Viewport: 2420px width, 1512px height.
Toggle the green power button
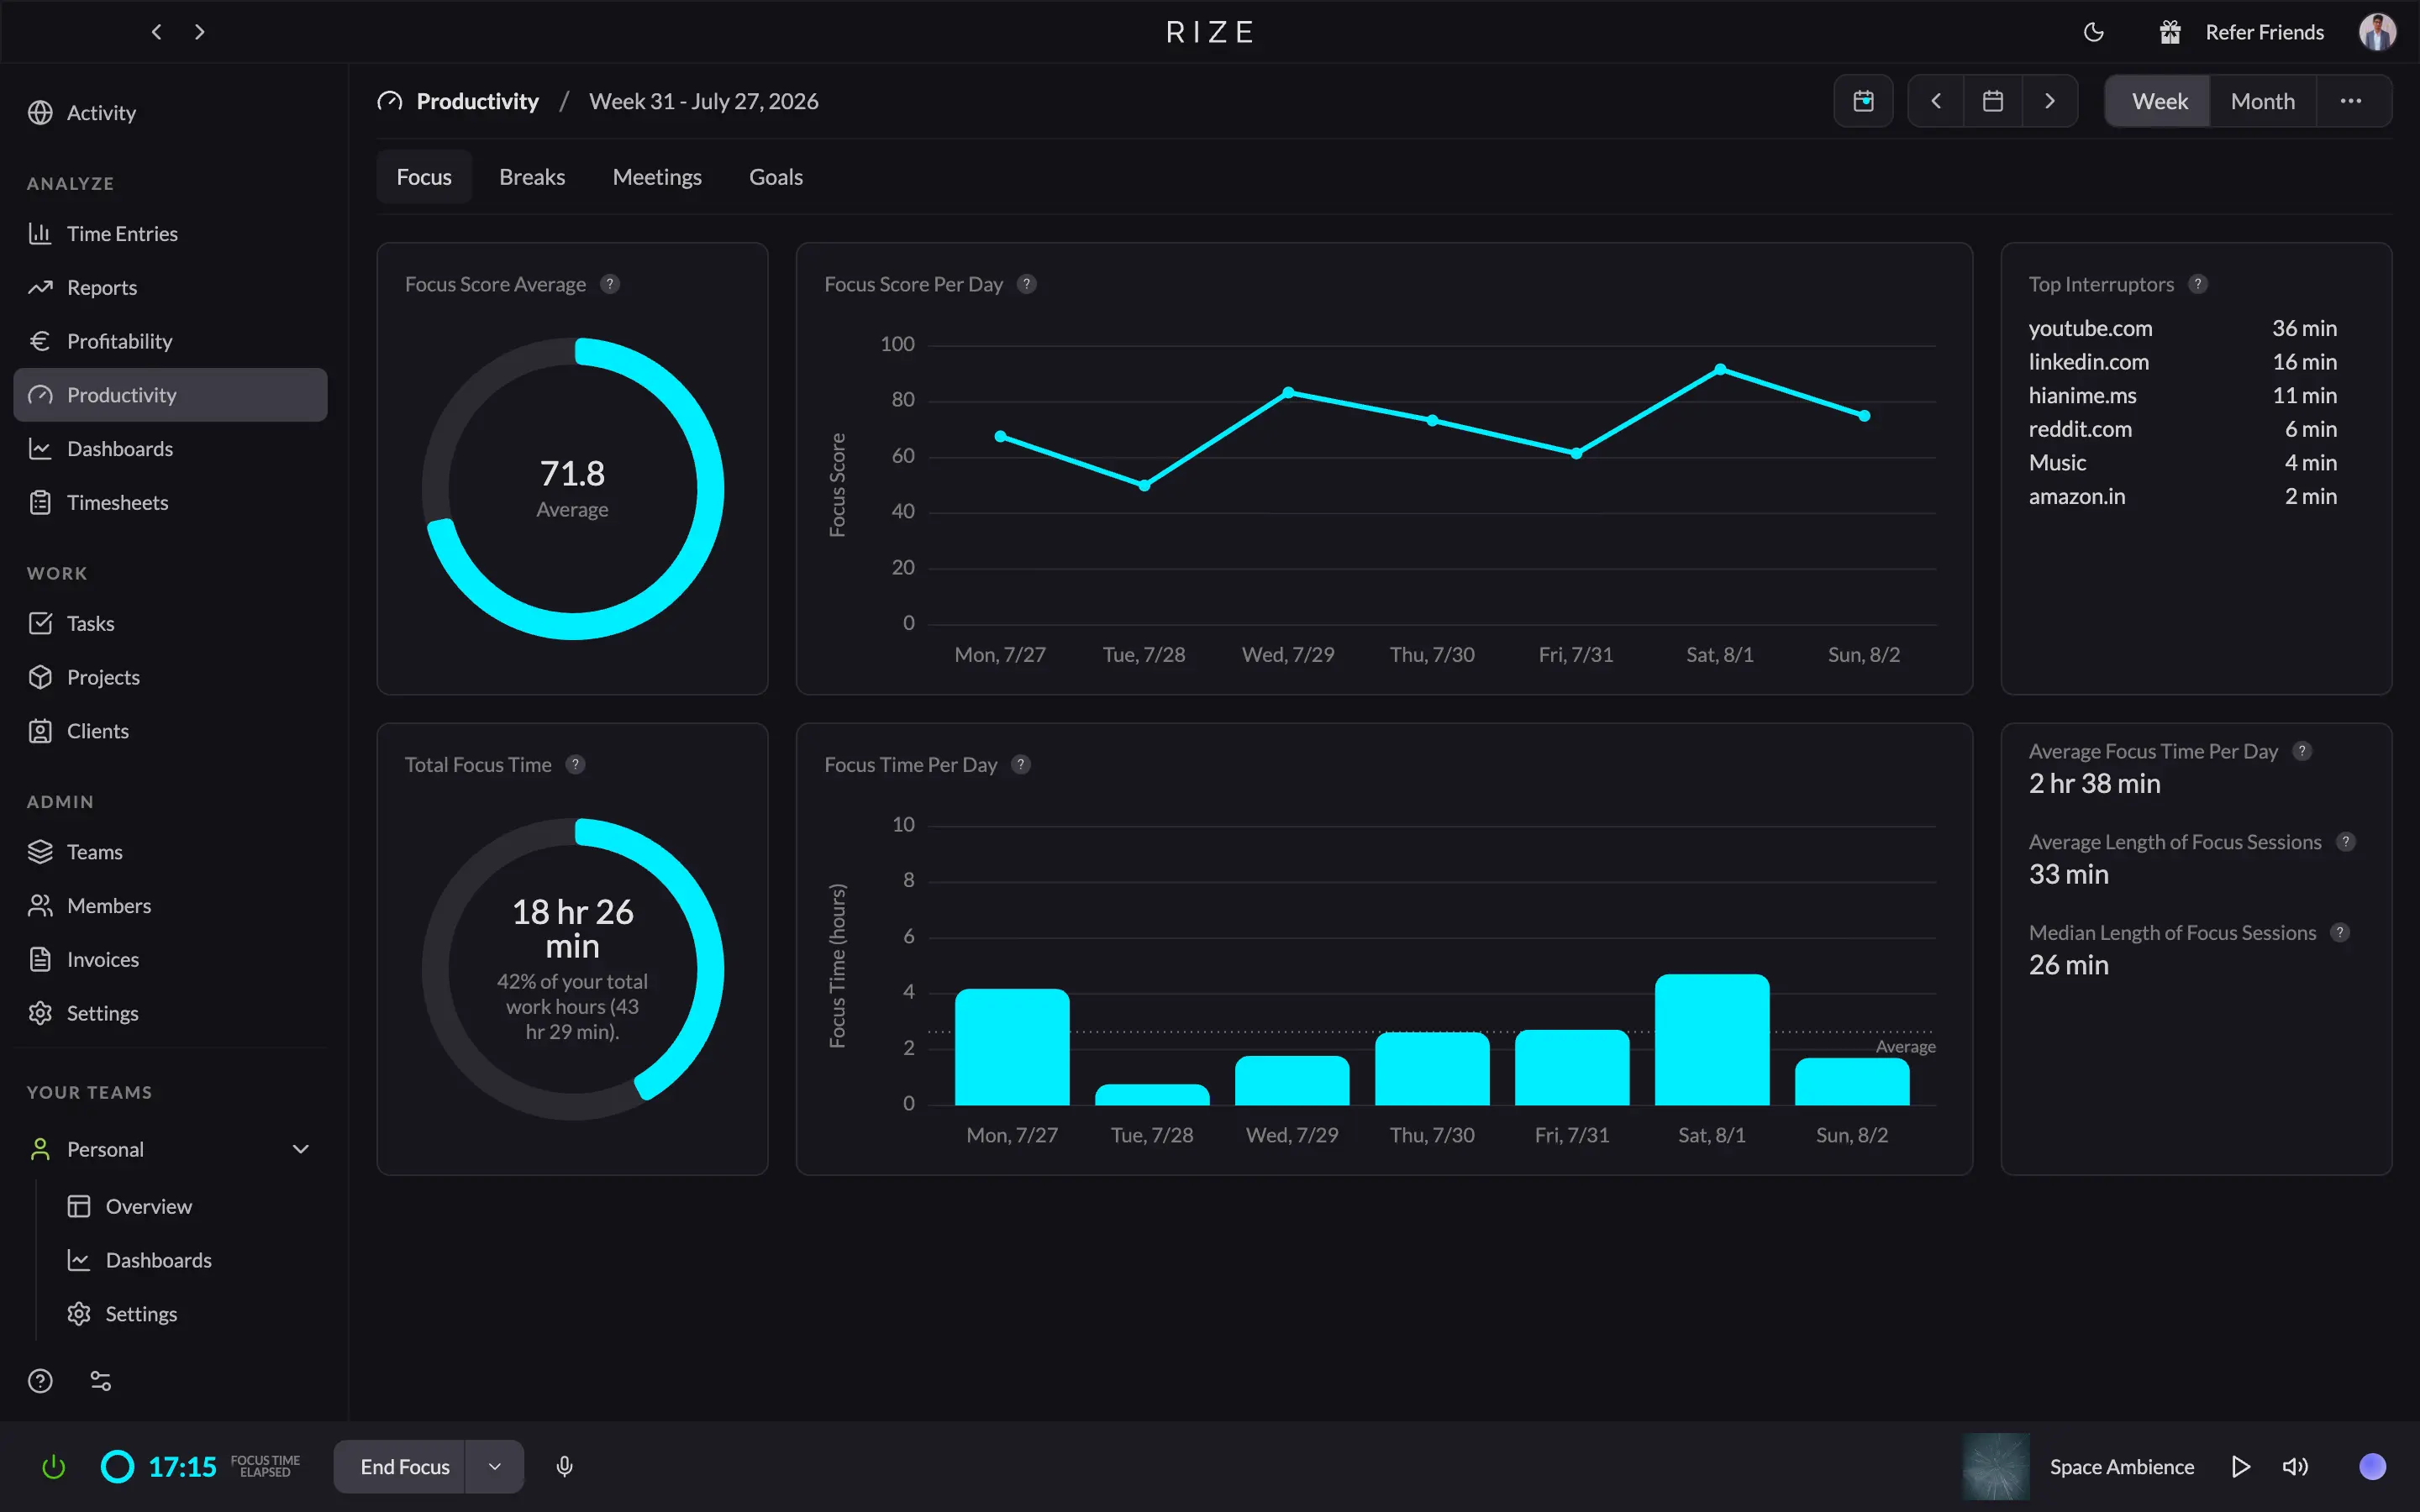tap(54, 1467)
